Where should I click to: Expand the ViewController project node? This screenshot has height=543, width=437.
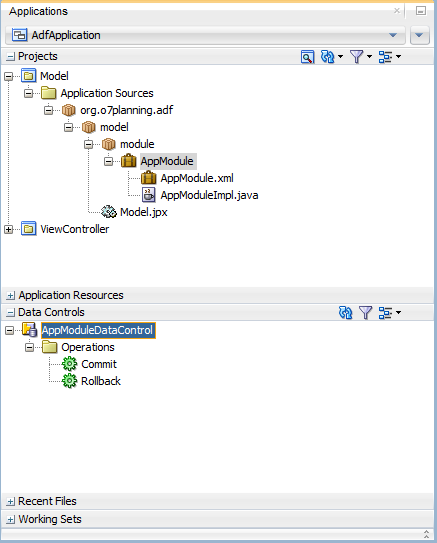point(9,229)
